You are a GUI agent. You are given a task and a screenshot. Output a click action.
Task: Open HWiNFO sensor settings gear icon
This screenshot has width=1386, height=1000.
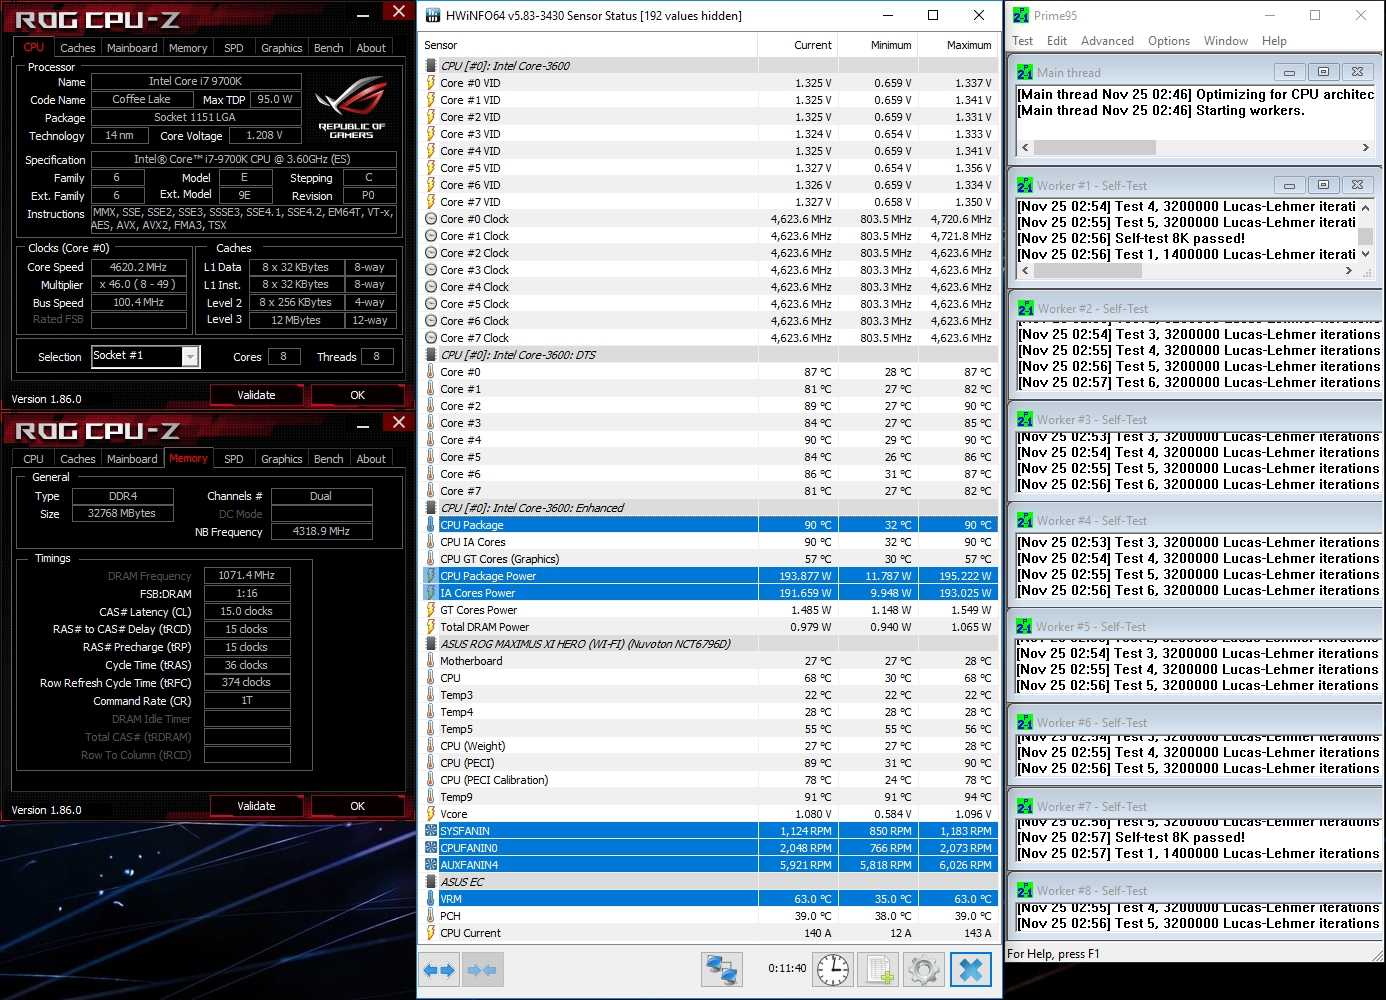pos(924,969)
